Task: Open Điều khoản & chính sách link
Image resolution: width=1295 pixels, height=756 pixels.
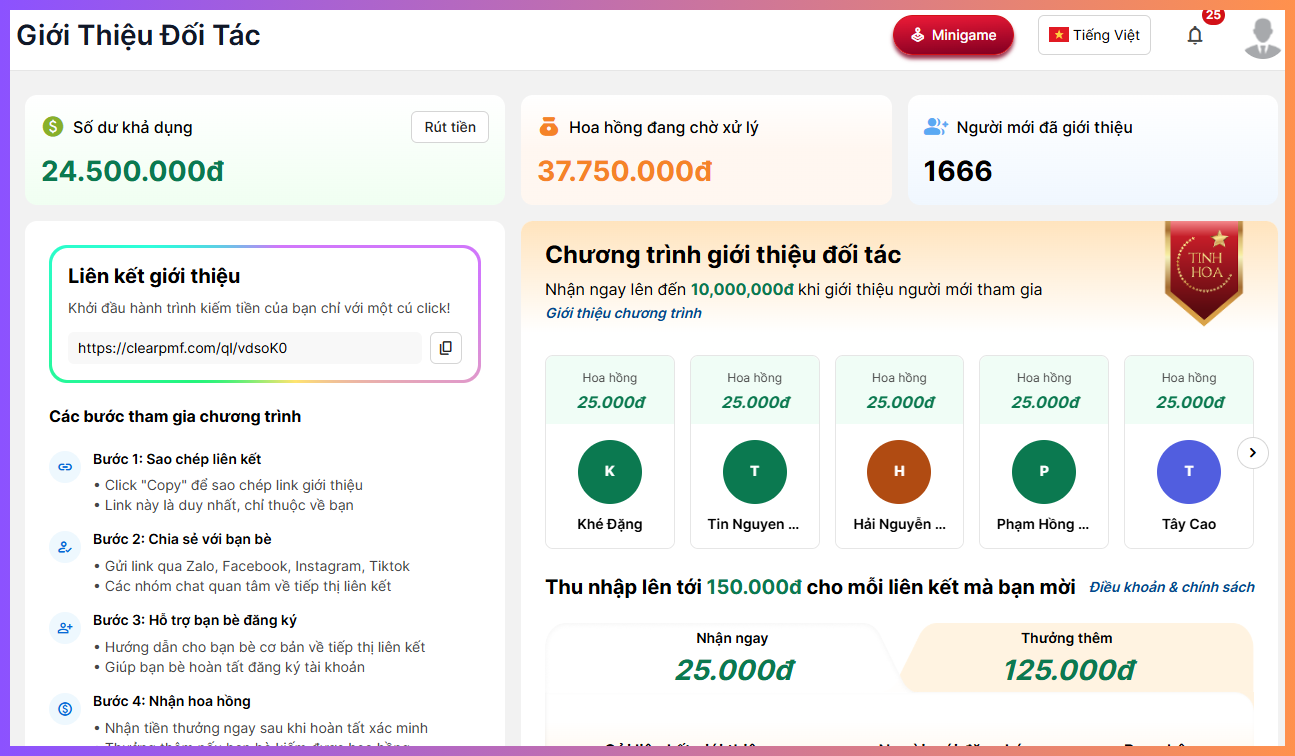Action: (x=1172, y=587)
